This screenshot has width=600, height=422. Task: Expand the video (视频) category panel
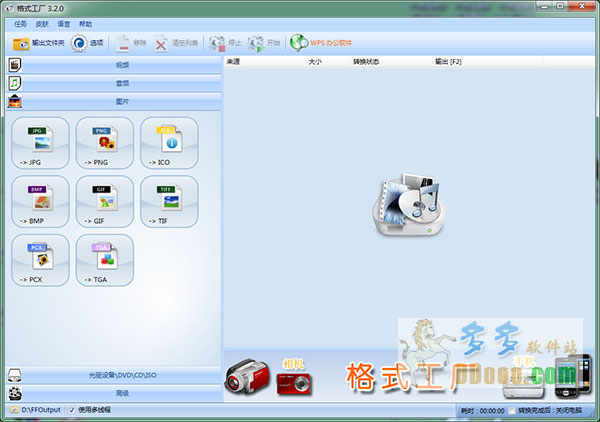point(122,65)
